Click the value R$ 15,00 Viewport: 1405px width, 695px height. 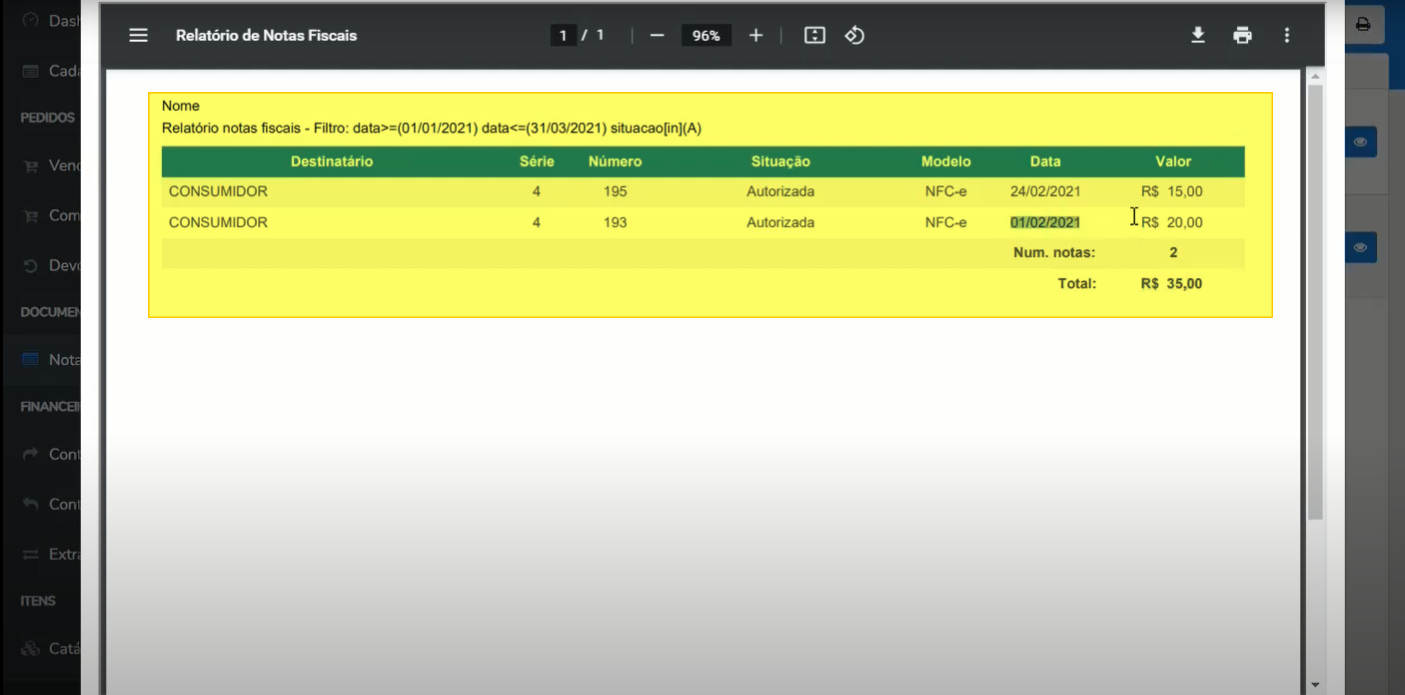(x=1172, y=191)
